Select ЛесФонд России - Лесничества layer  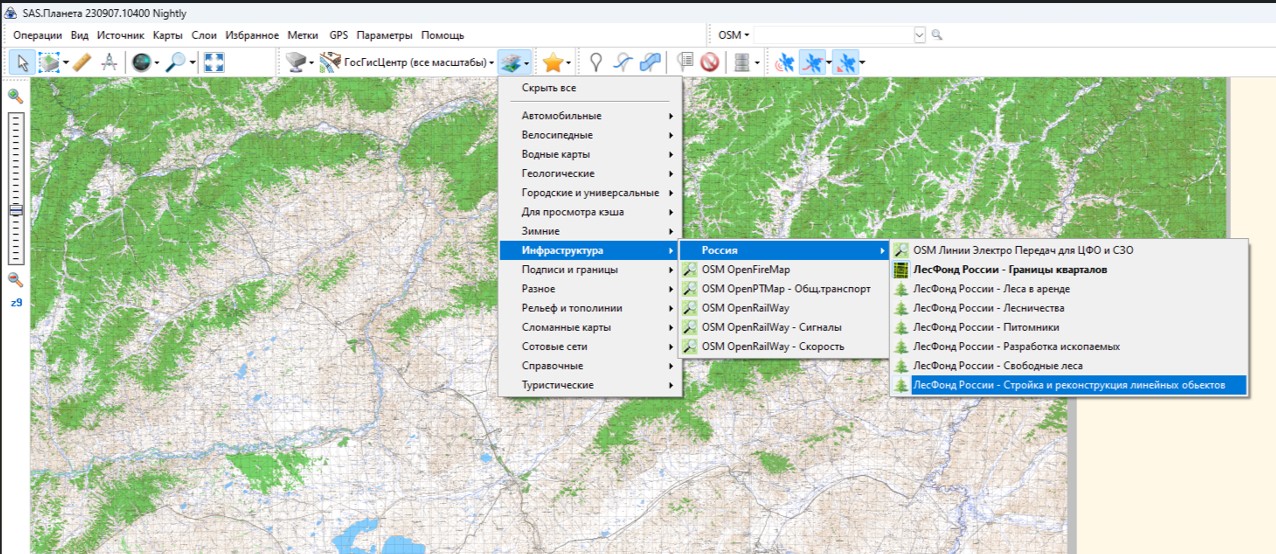[988, 308]
